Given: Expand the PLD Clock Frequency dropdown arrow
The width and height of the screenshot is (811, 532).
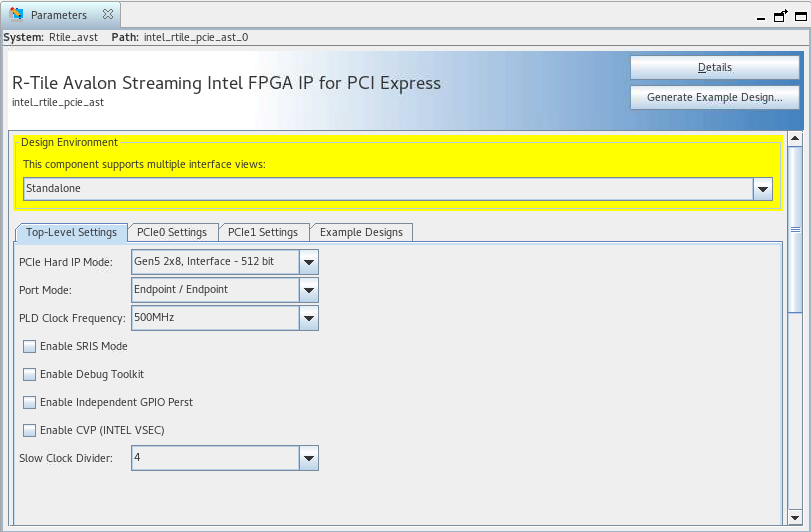Looking at the screenshot, I should pos(309,318).
